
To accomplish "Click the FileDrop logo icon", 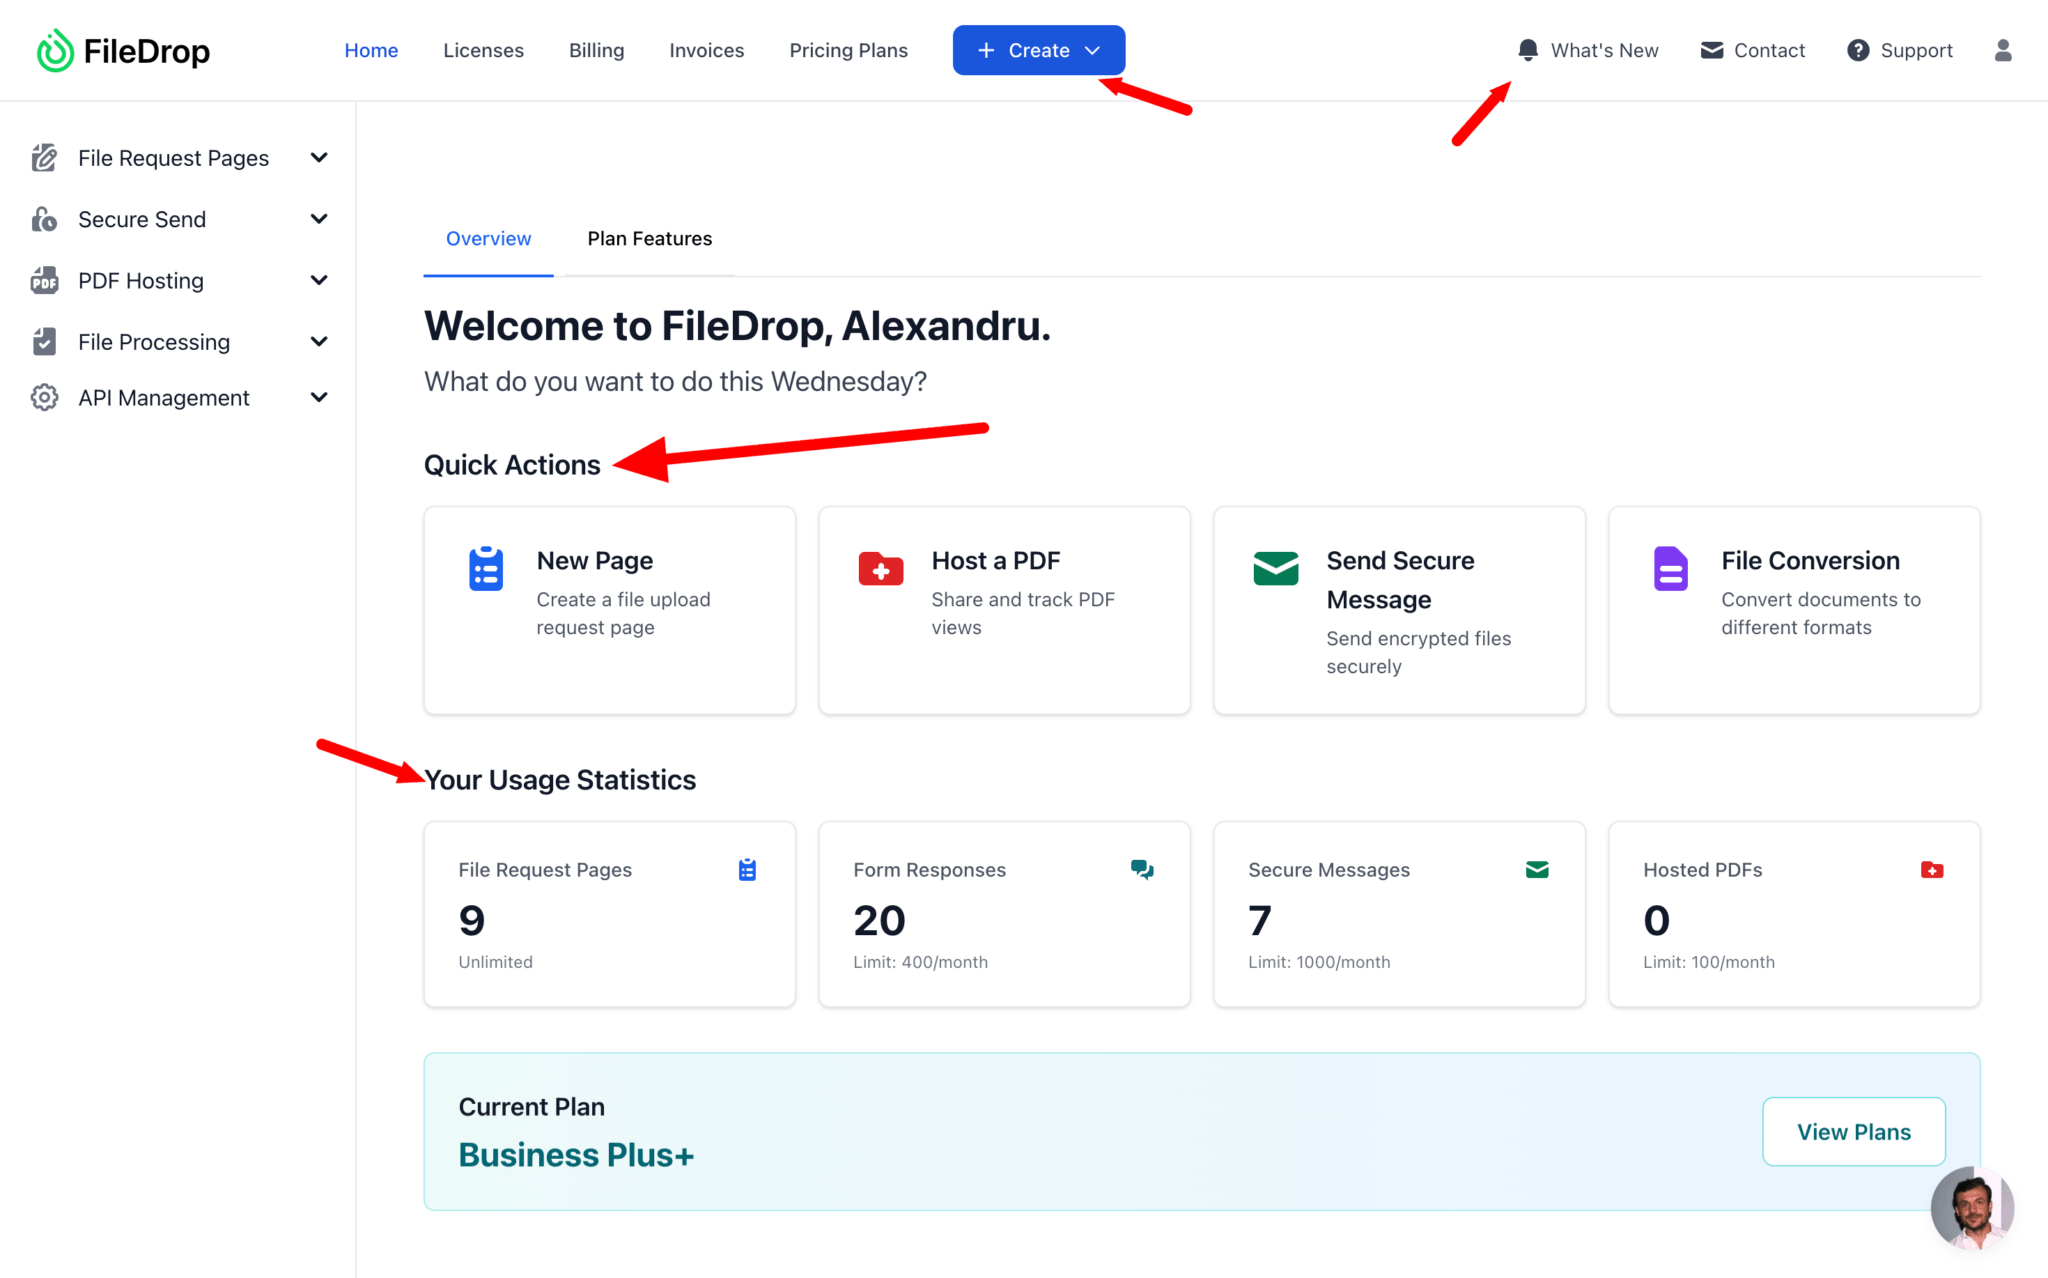I will pos(55,50).
